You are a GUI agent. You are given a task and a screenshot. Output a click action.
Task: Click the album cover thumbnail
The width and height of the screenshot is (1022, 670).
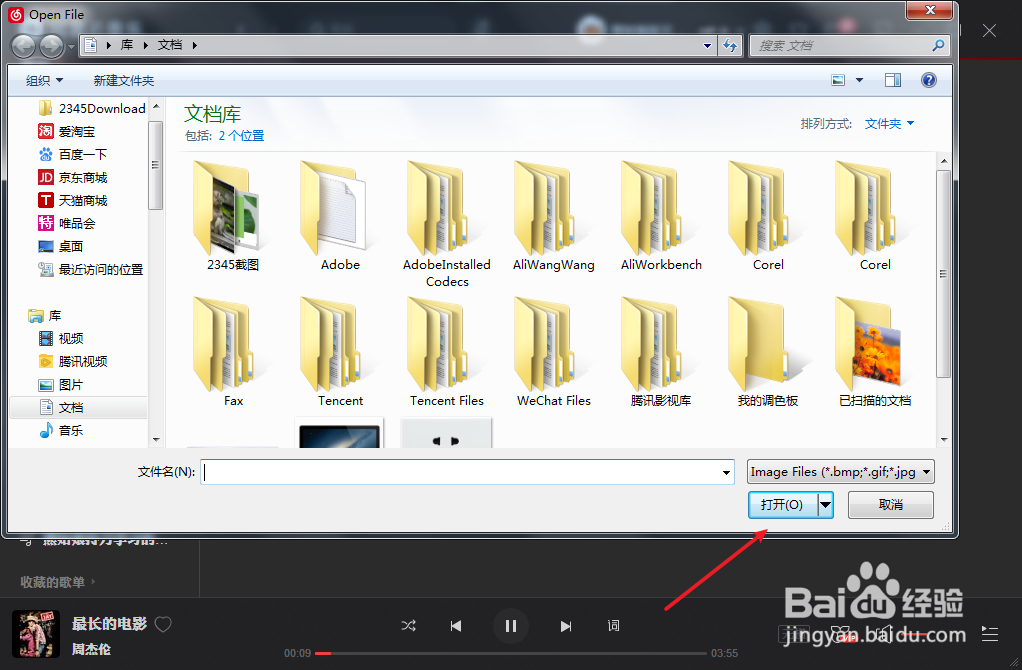click(x=36, y=634)
